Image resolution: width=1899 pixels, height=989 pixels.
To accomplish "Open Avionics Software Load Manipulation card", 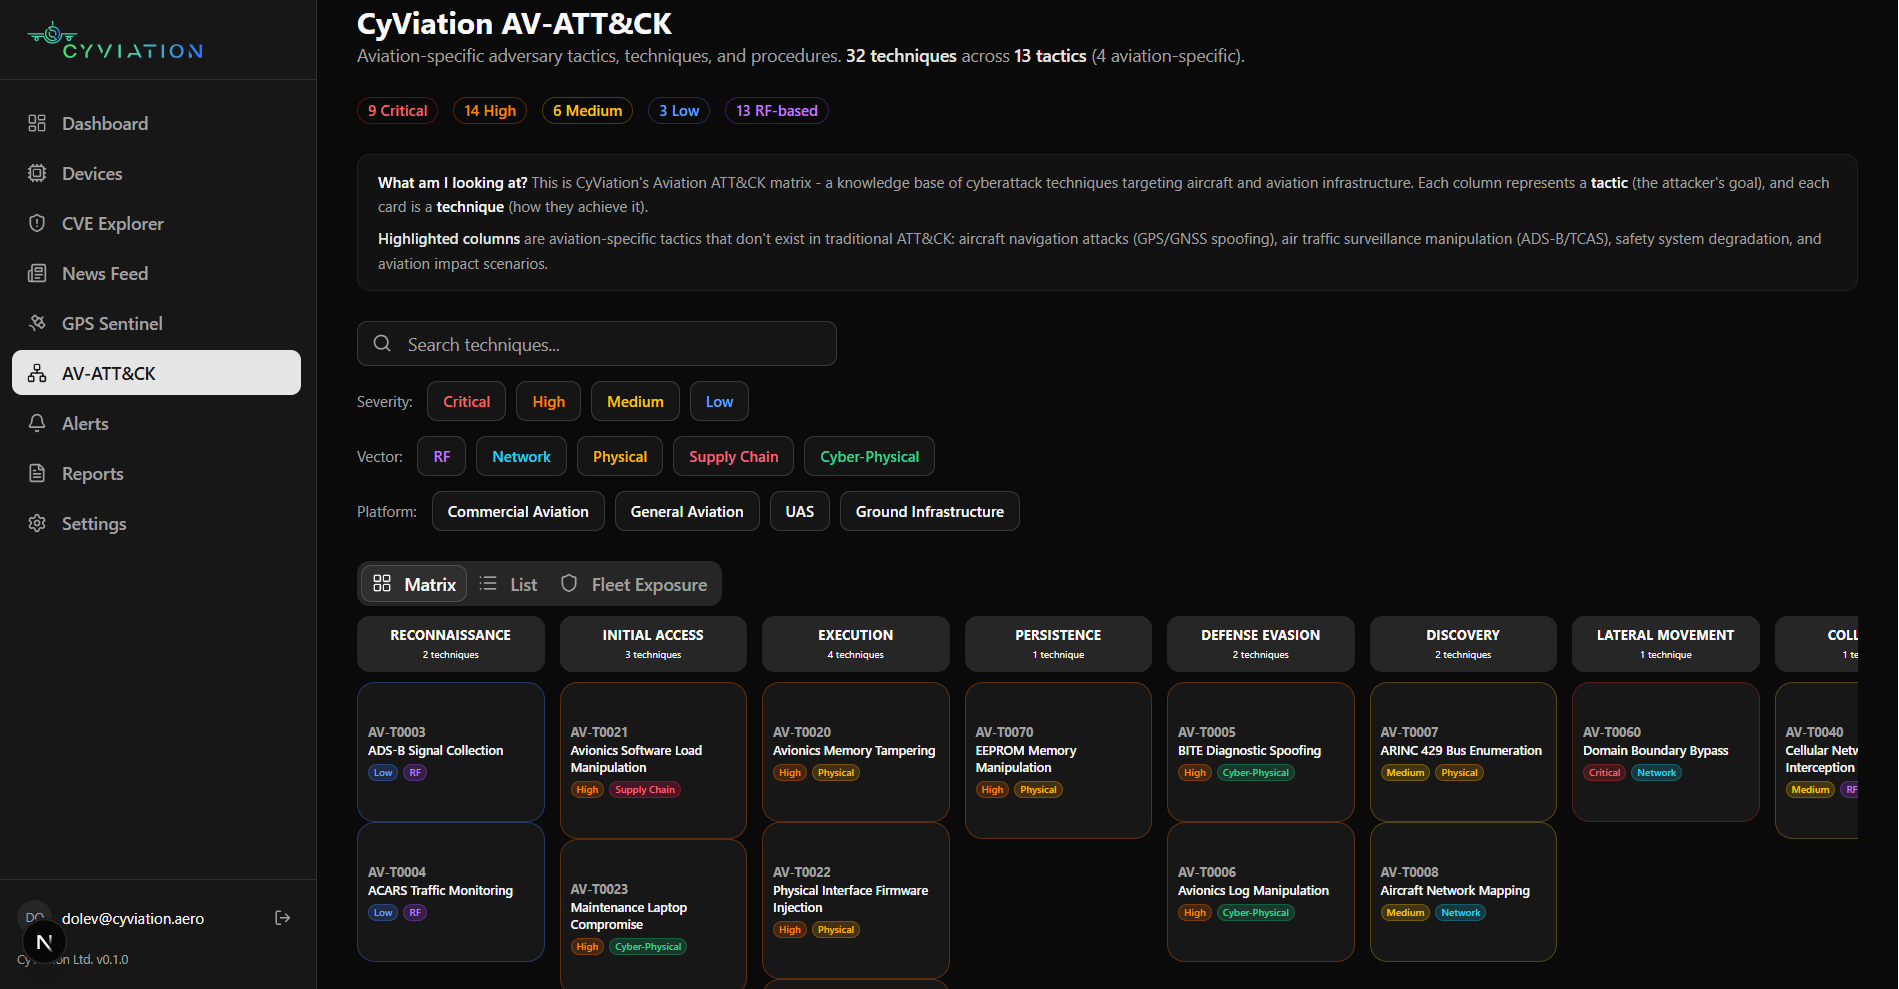I will (x=653, y=760).
